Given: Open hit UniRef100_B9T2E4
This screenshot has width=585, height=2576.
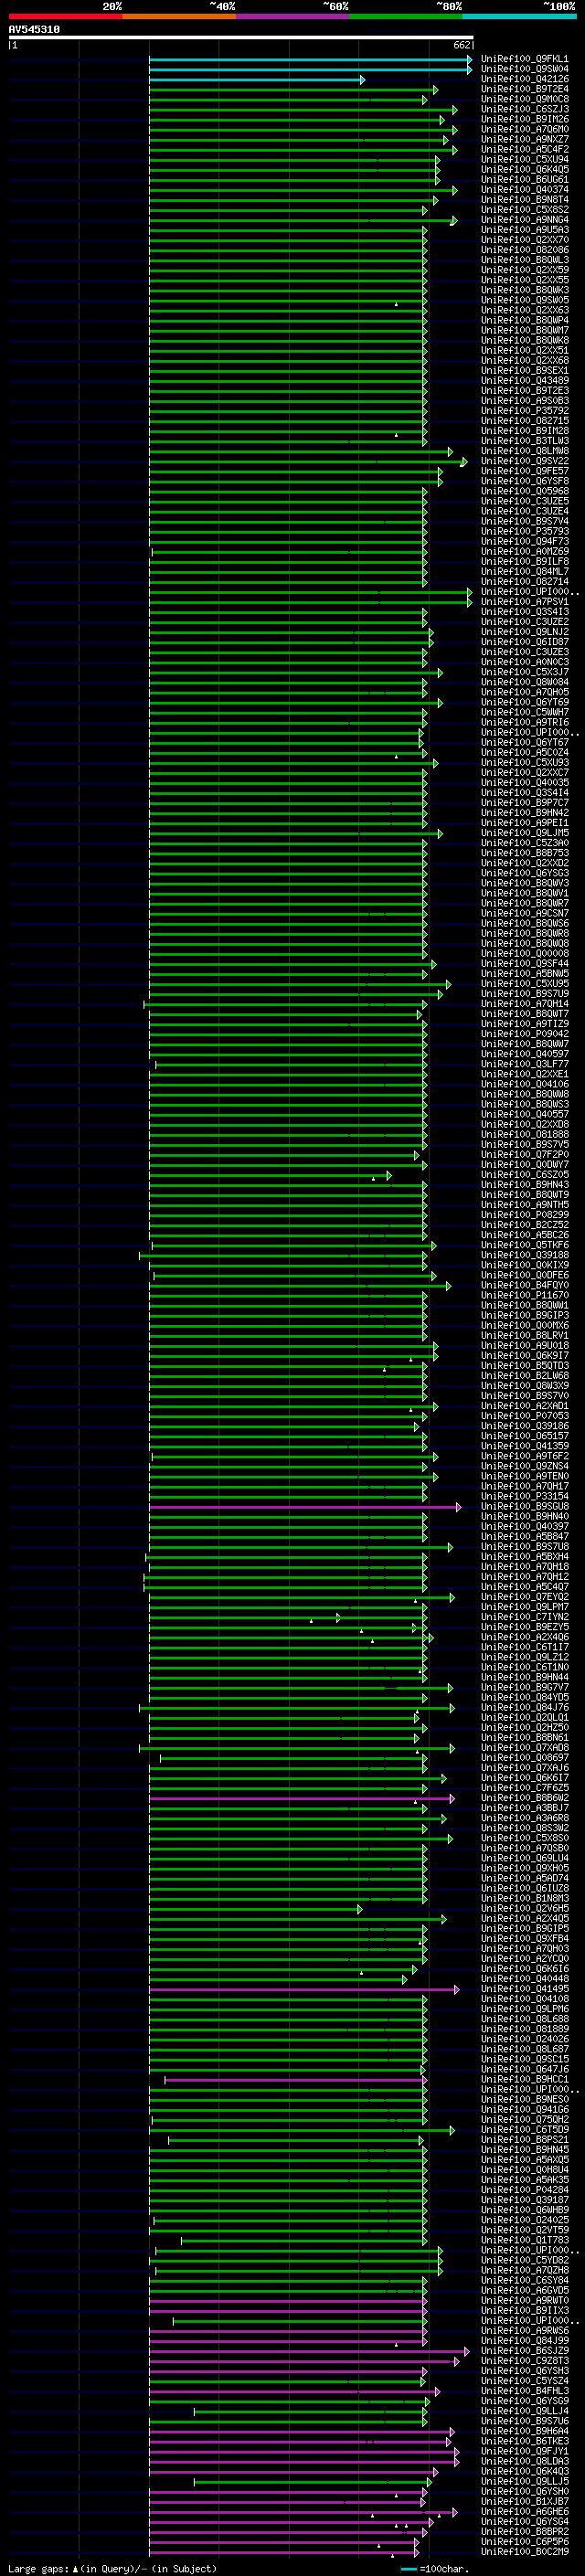Looking at the screenshot, I should coord(524,90).
